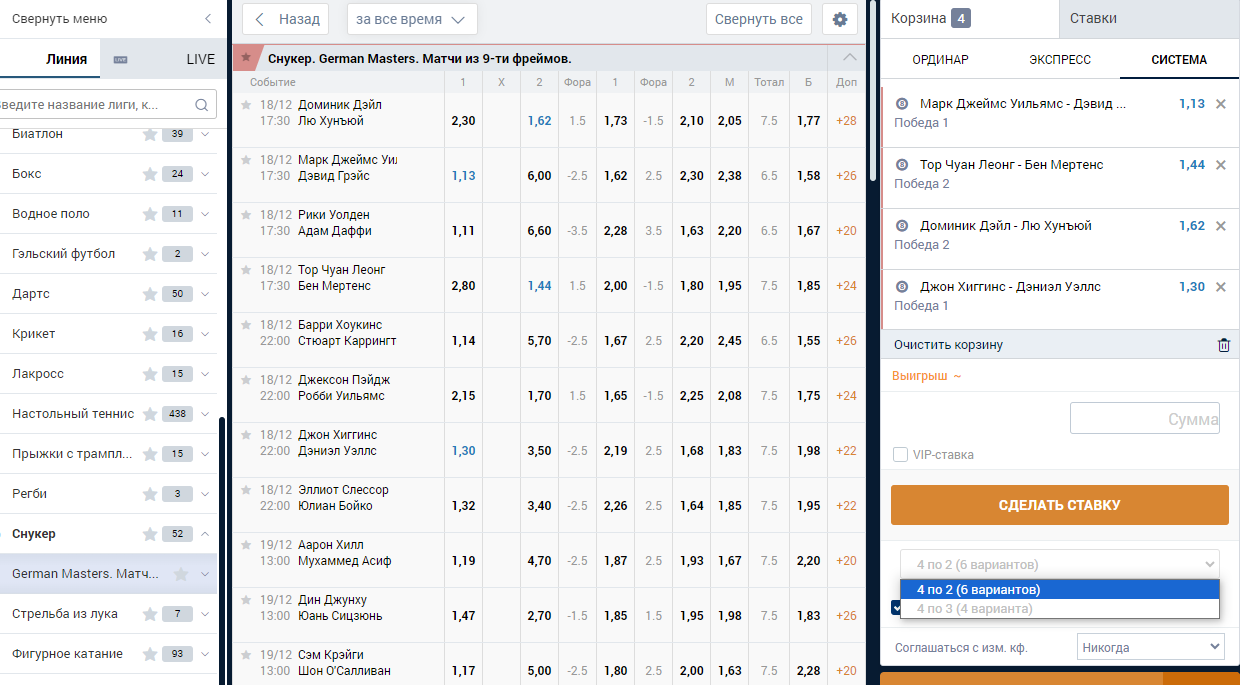
Task: Click star flag on Снукер header
Action: coord(246,57)
